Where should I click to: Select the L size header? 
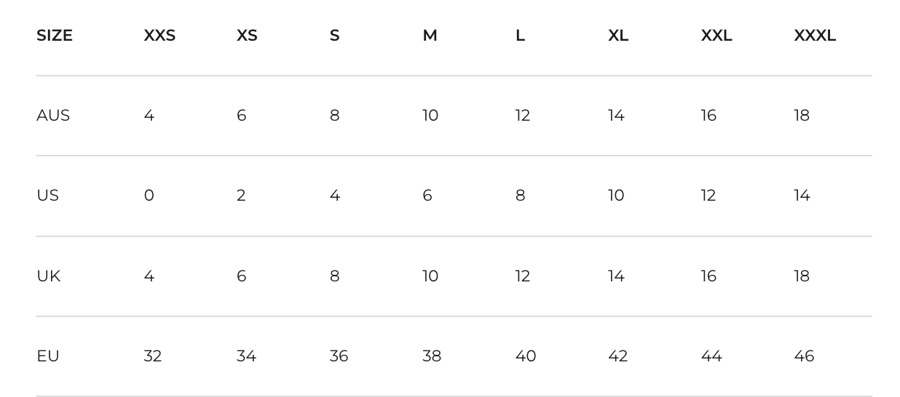tap(520, 36)
